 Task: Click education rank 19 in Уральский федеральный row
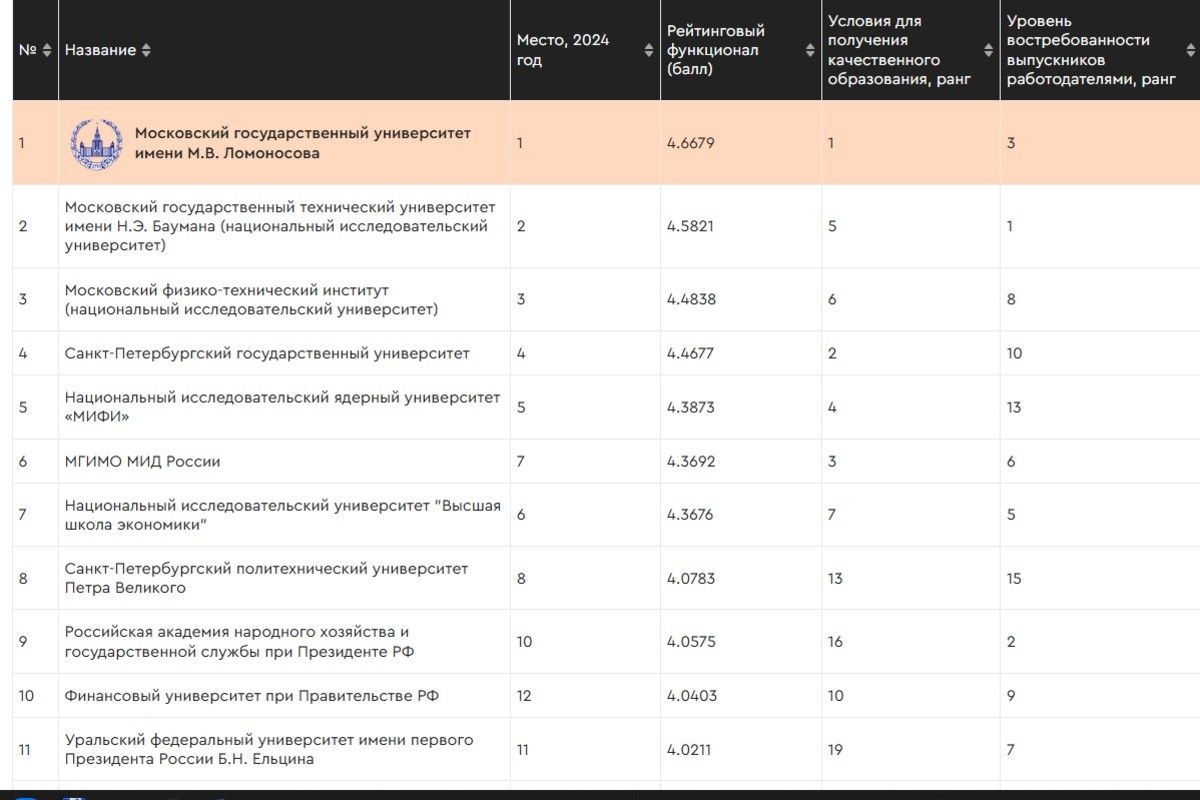(836, 749)
